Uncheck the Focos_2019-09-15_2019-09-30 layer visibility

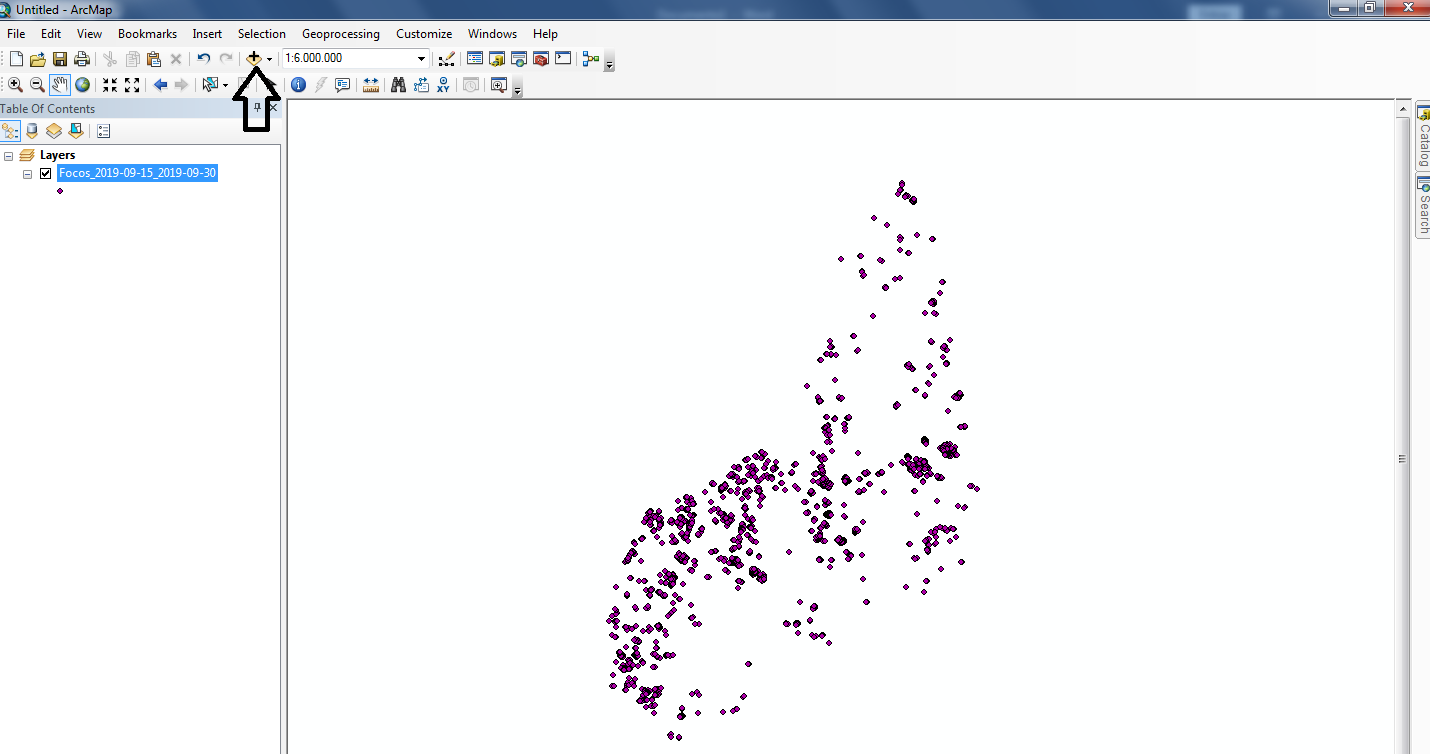click(45, 172)
